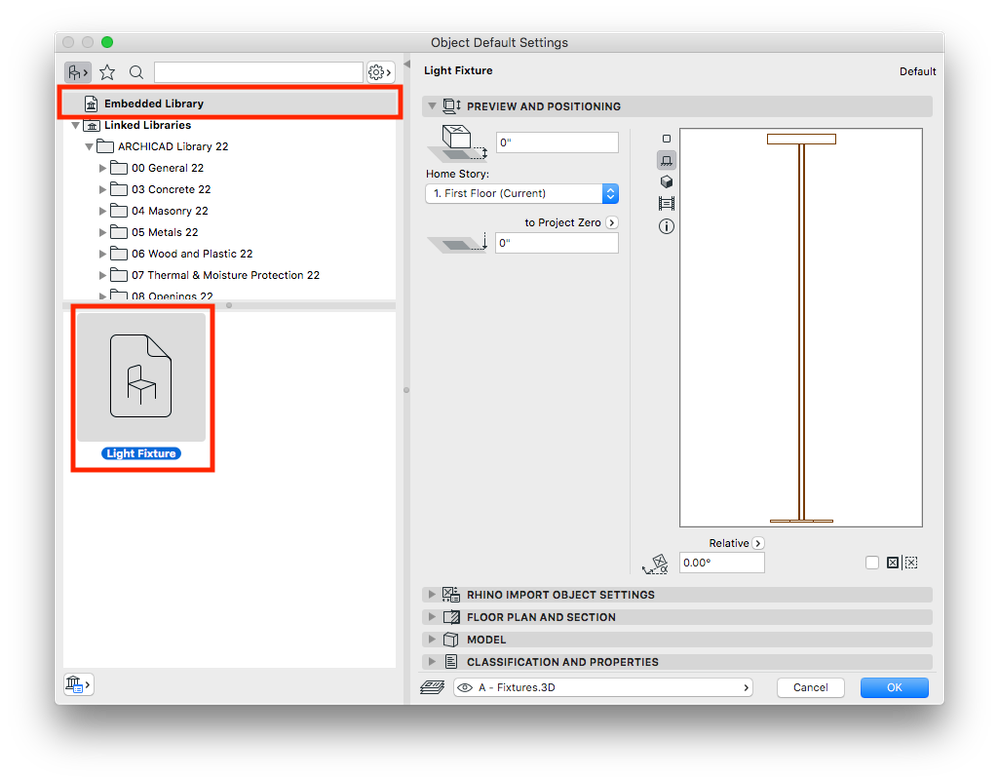The image size is (999, 783).
Task: Show object information via info icon
Action: click(x=666, y=226)
